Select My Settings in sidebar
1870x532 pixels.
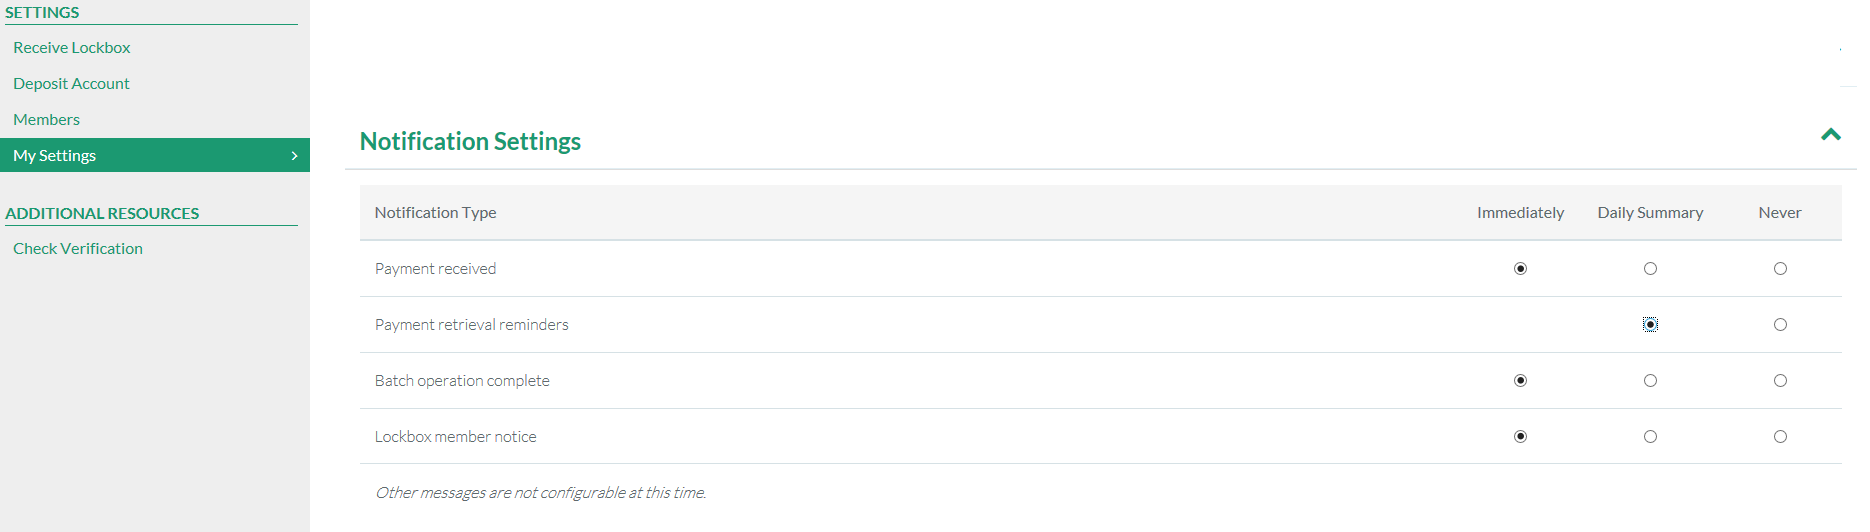55,156
